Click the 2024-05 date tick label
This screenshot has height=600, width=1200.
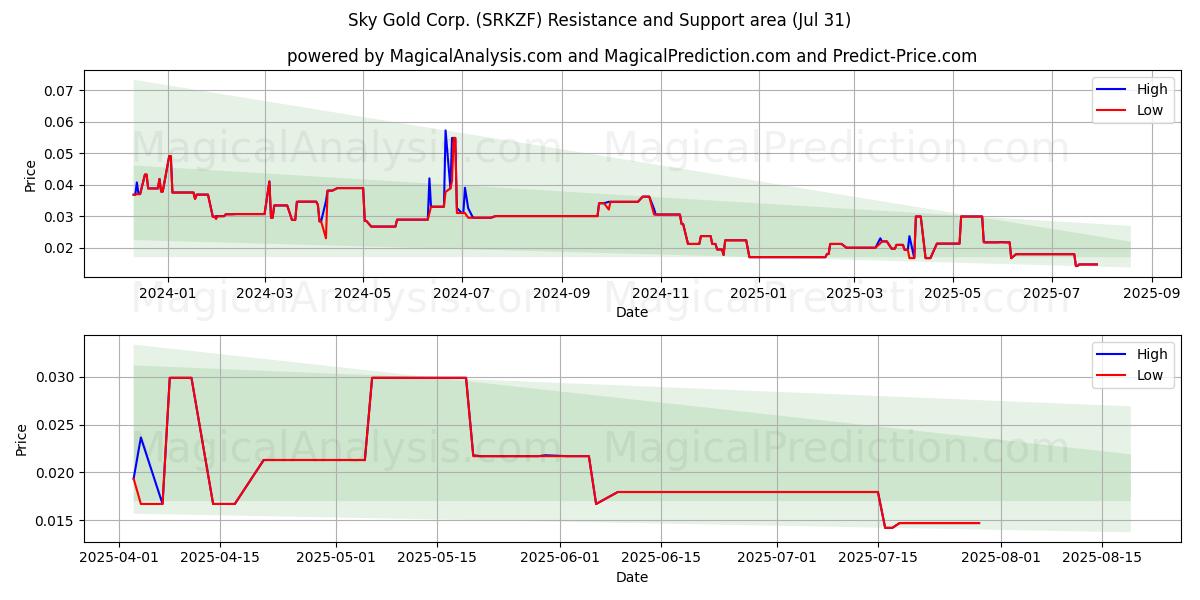click(x=362, y=293)
